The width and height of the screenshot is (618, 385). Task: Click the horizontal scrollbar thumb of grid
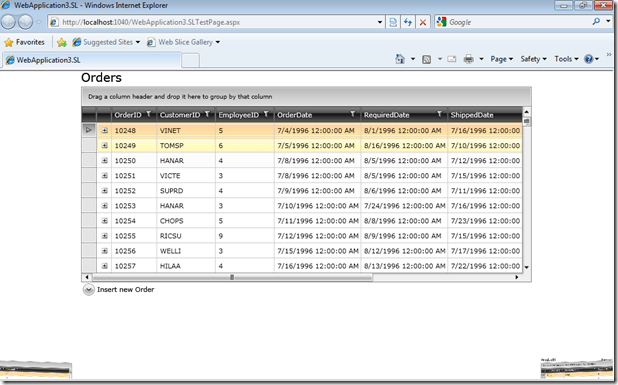coord(232,277)
